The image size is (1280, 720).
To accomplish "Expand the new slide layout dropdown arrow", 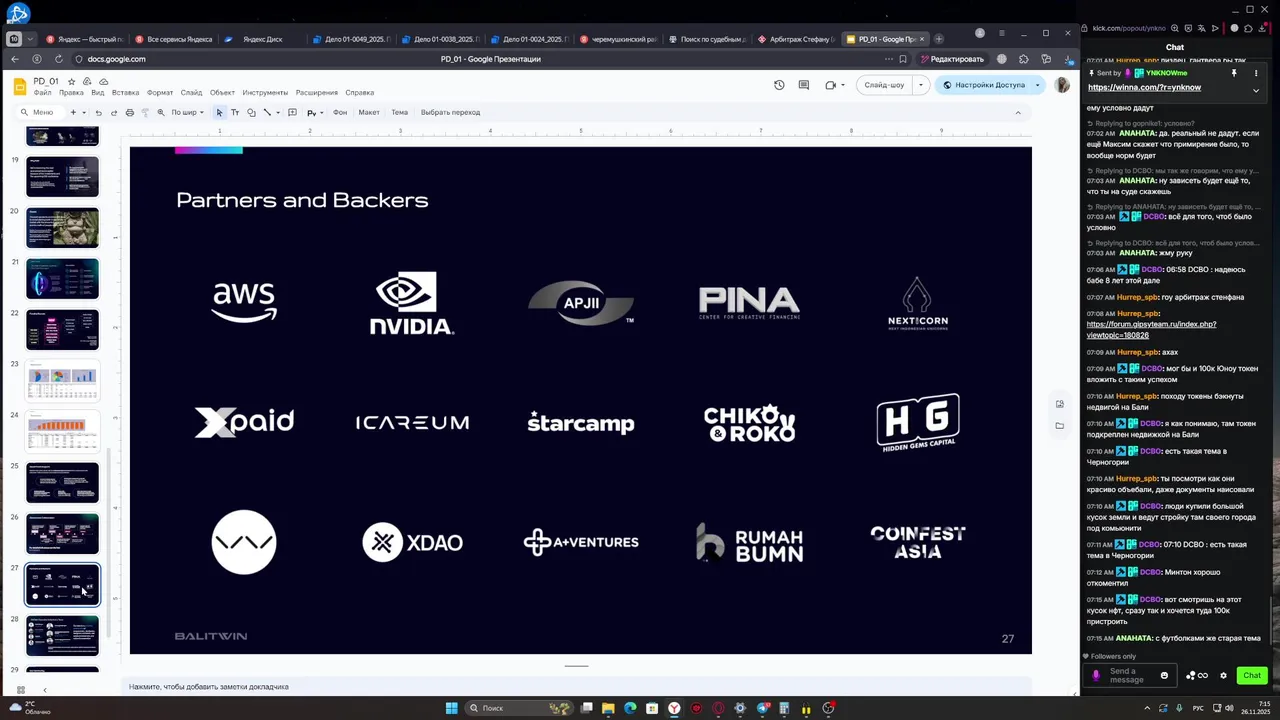I will coord(84,112).
